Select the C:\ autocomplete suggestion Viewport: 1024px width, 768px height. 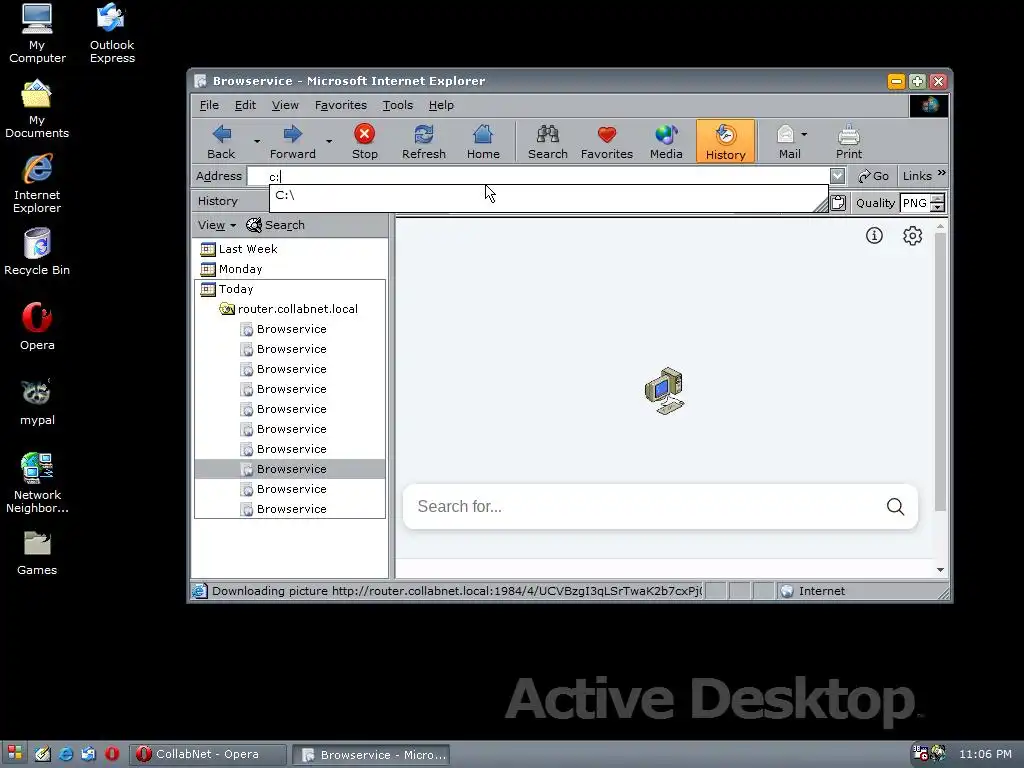tap(547, 195)
